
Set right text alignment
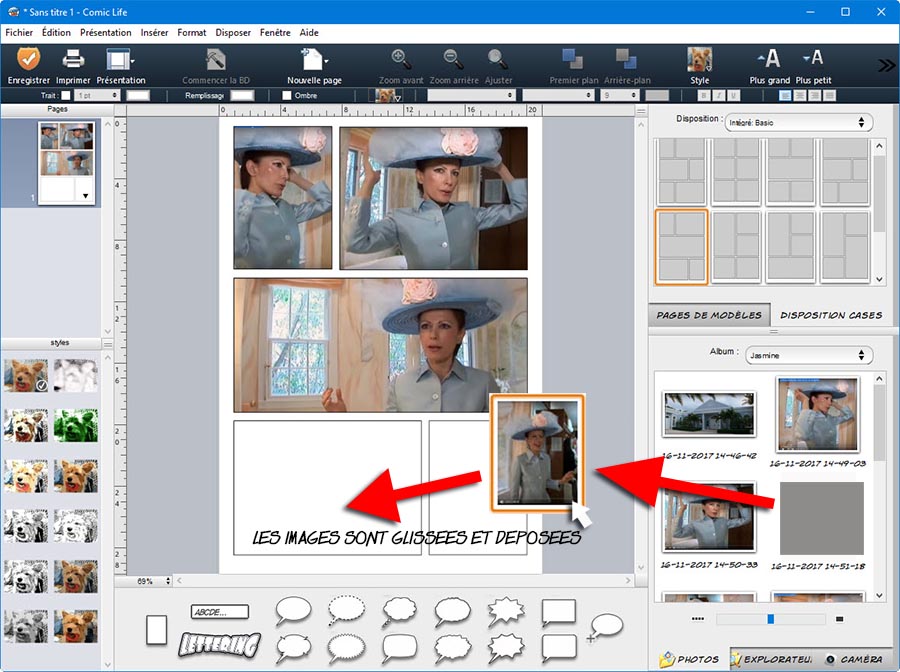click(814, 95)
